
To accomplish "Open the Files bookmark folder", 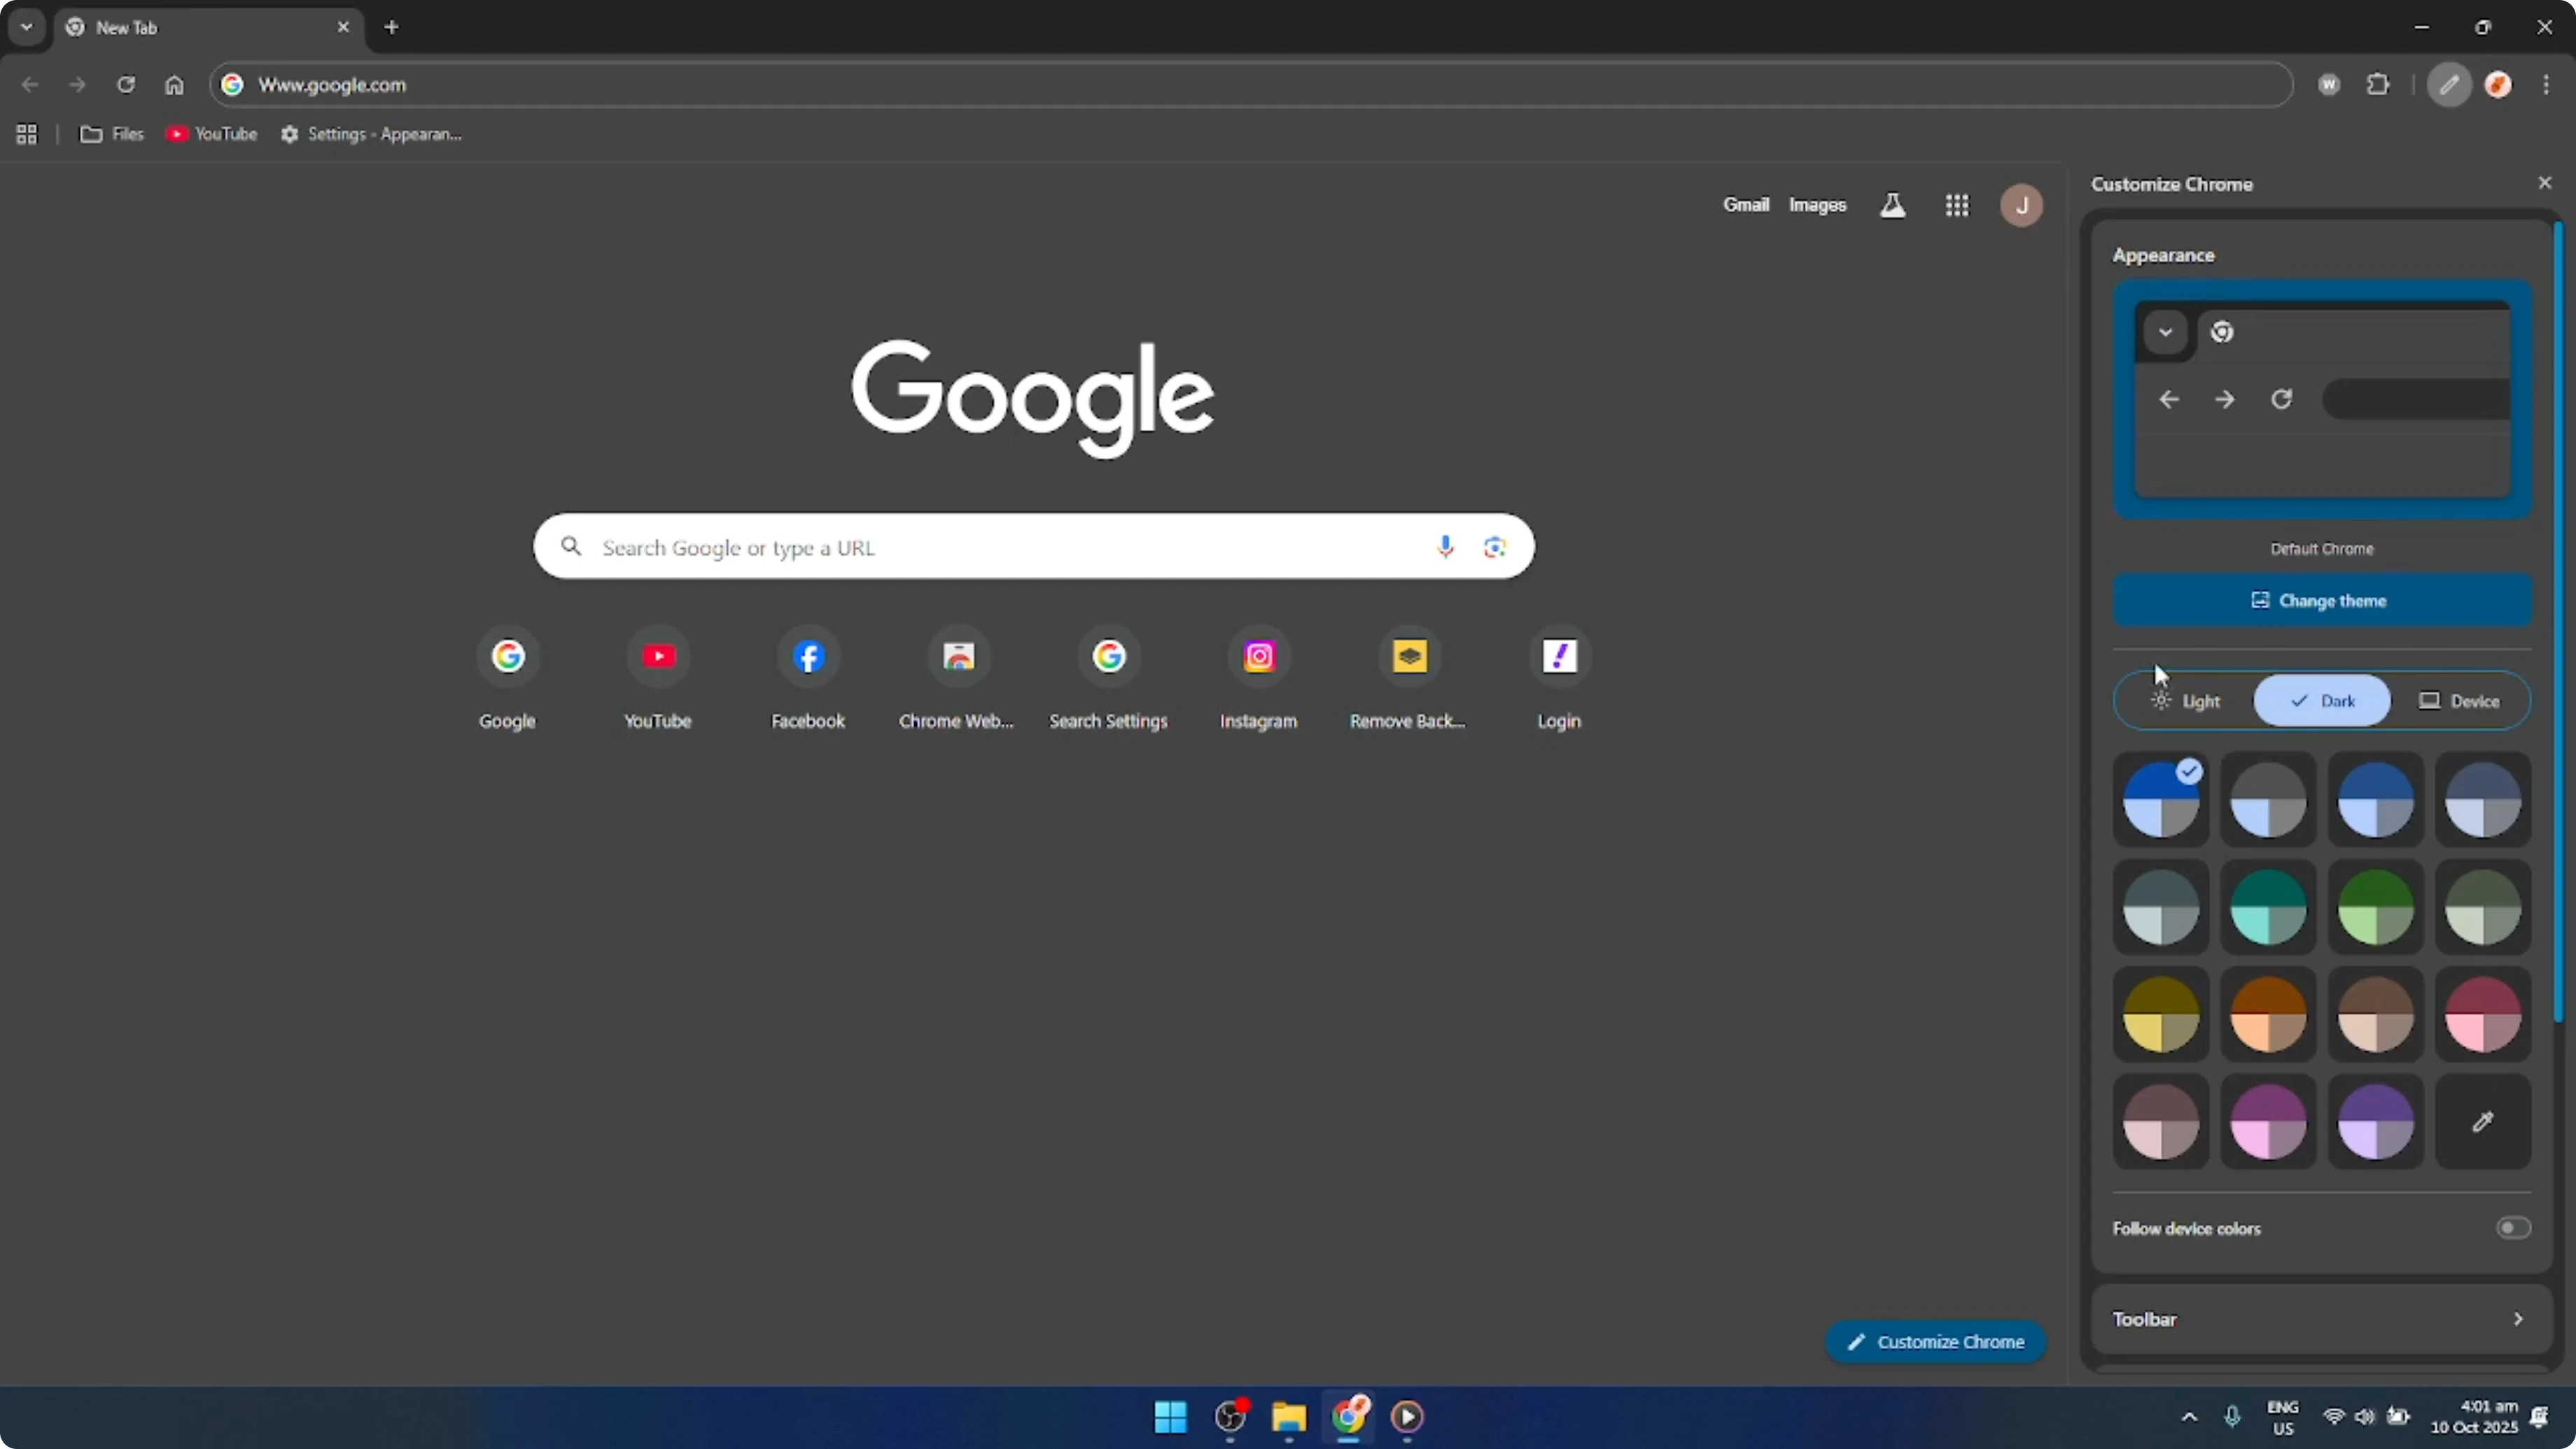I will click(112, 134).
